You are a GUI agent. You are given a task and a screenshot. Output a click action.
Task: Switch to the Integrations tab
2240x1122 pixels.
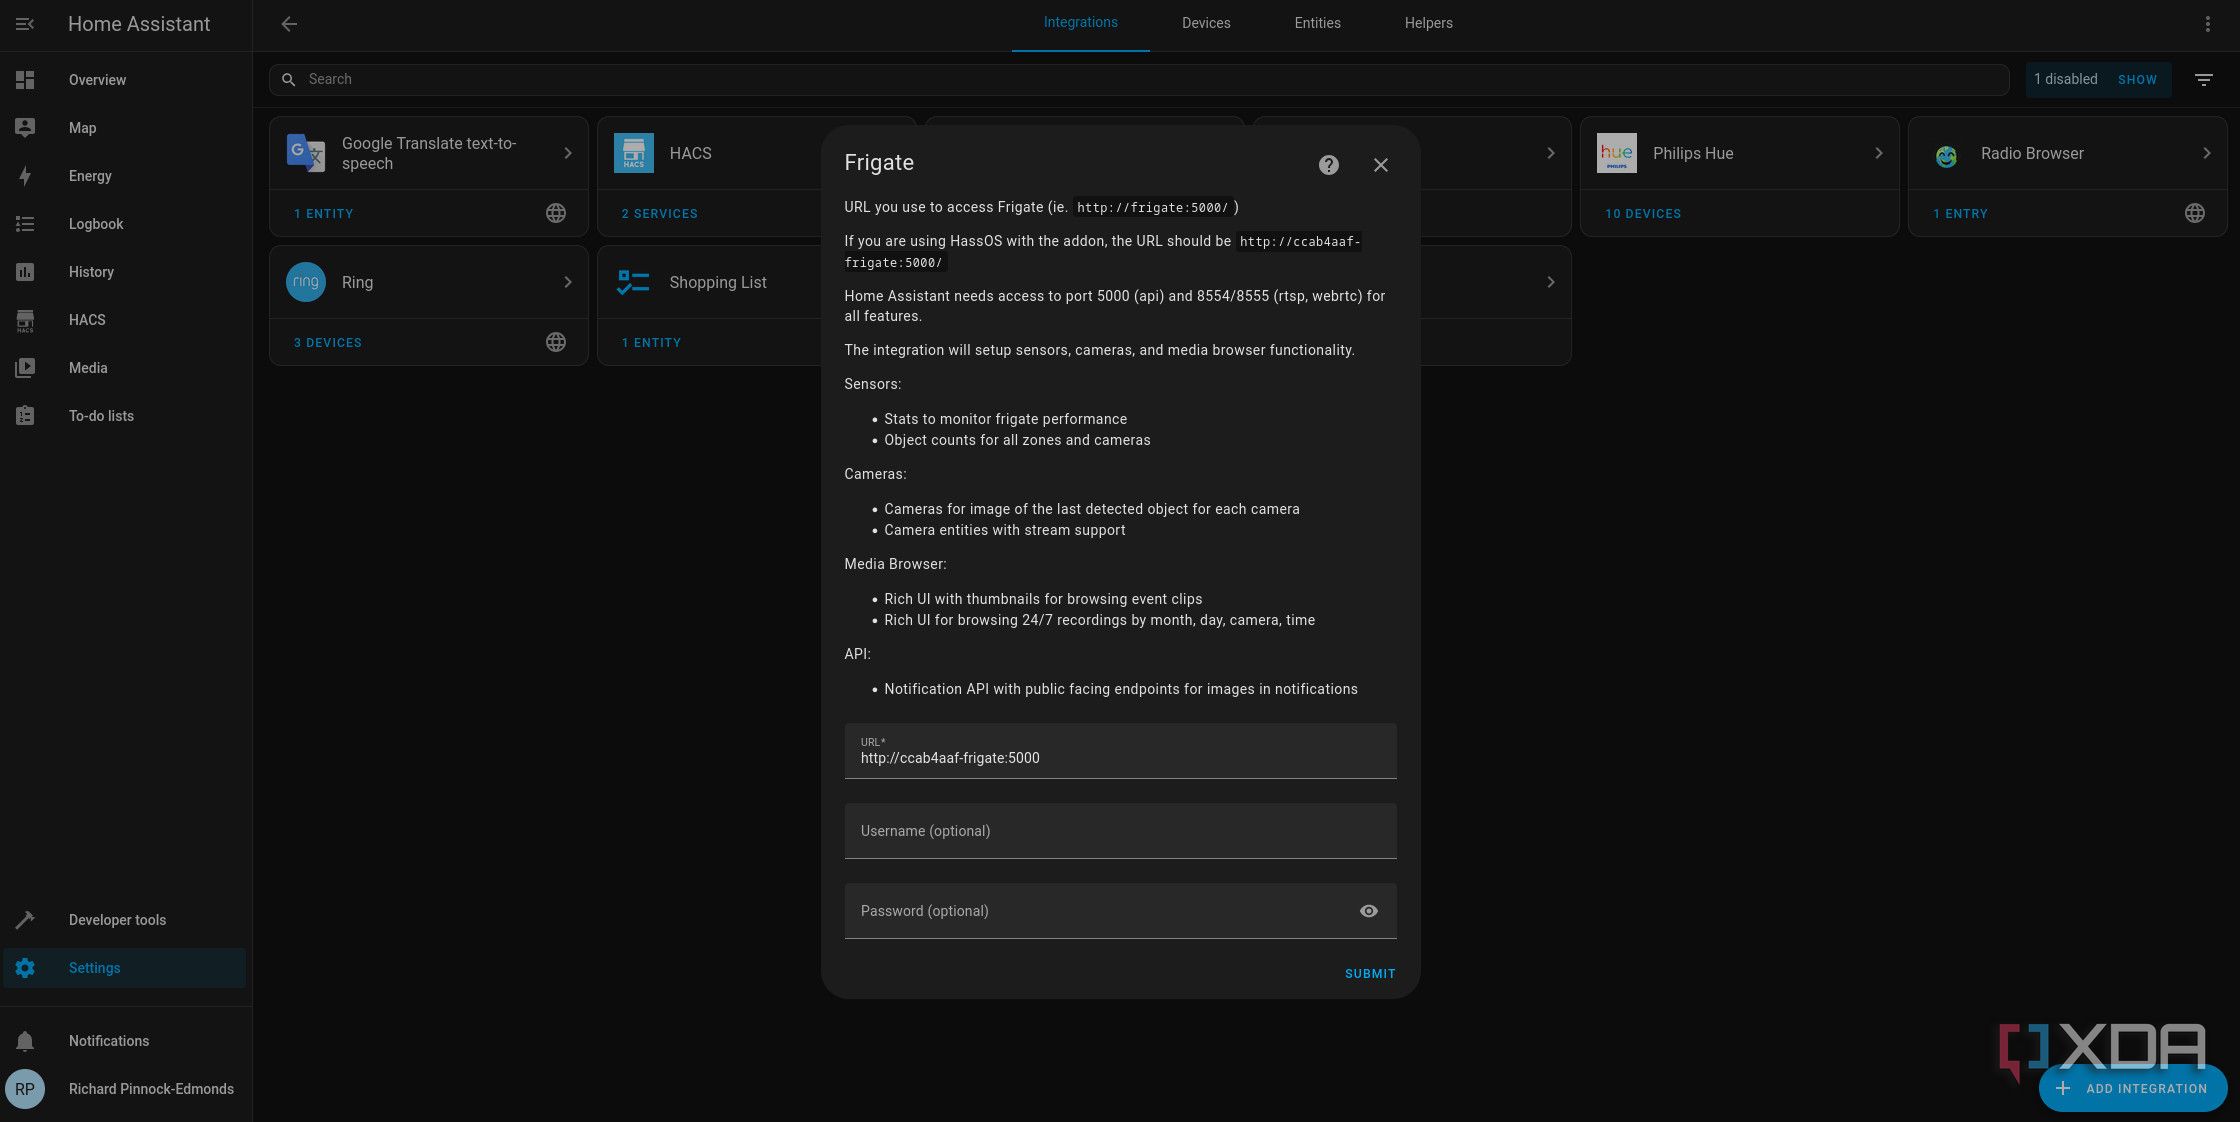tap(1080, 23)
